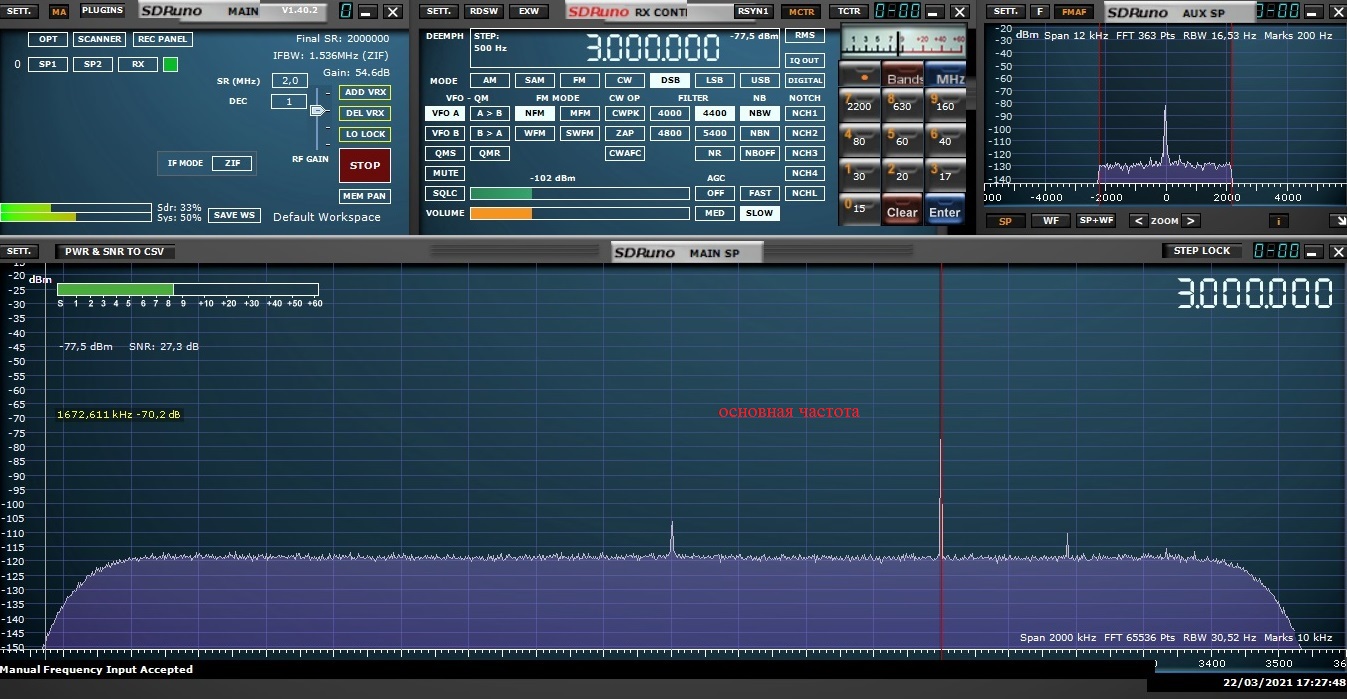Image resolution: width=1347 pixels, height=699 pixels.
Task: Click the keypad Enter key
Action: (946, 210)
